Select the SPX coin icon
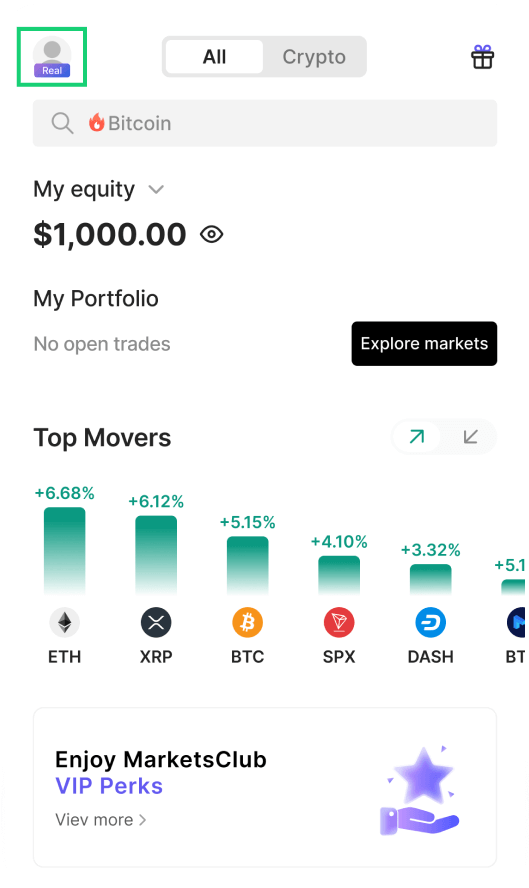 pos(339,622)
